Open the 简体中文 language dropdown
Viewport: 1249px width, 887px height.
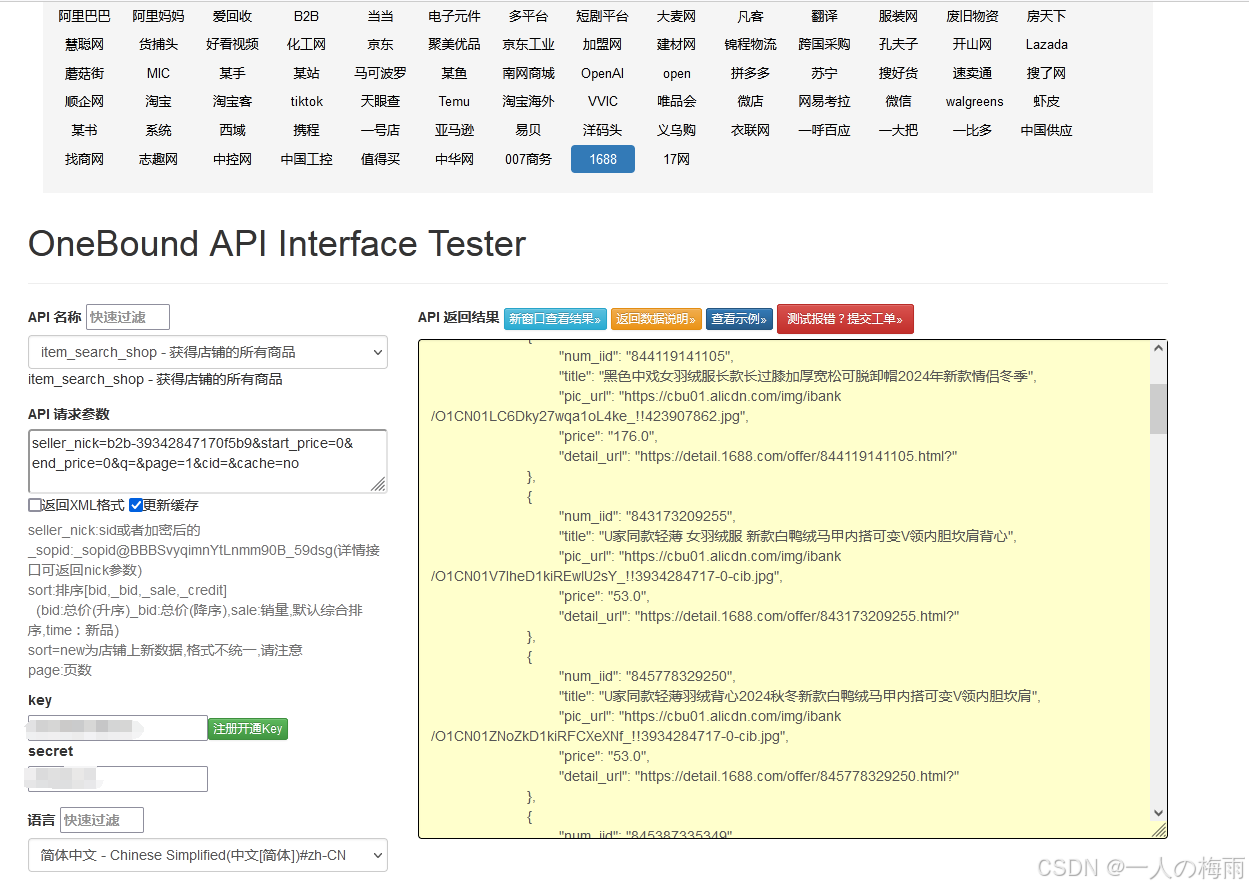click(x=208, y=855)
